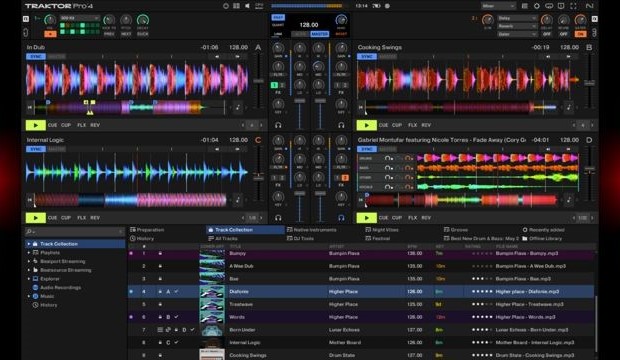Screen dimensions: 620x360
Task: Open the Mixer layout dropdown
Action: click(x=499, y=6)
